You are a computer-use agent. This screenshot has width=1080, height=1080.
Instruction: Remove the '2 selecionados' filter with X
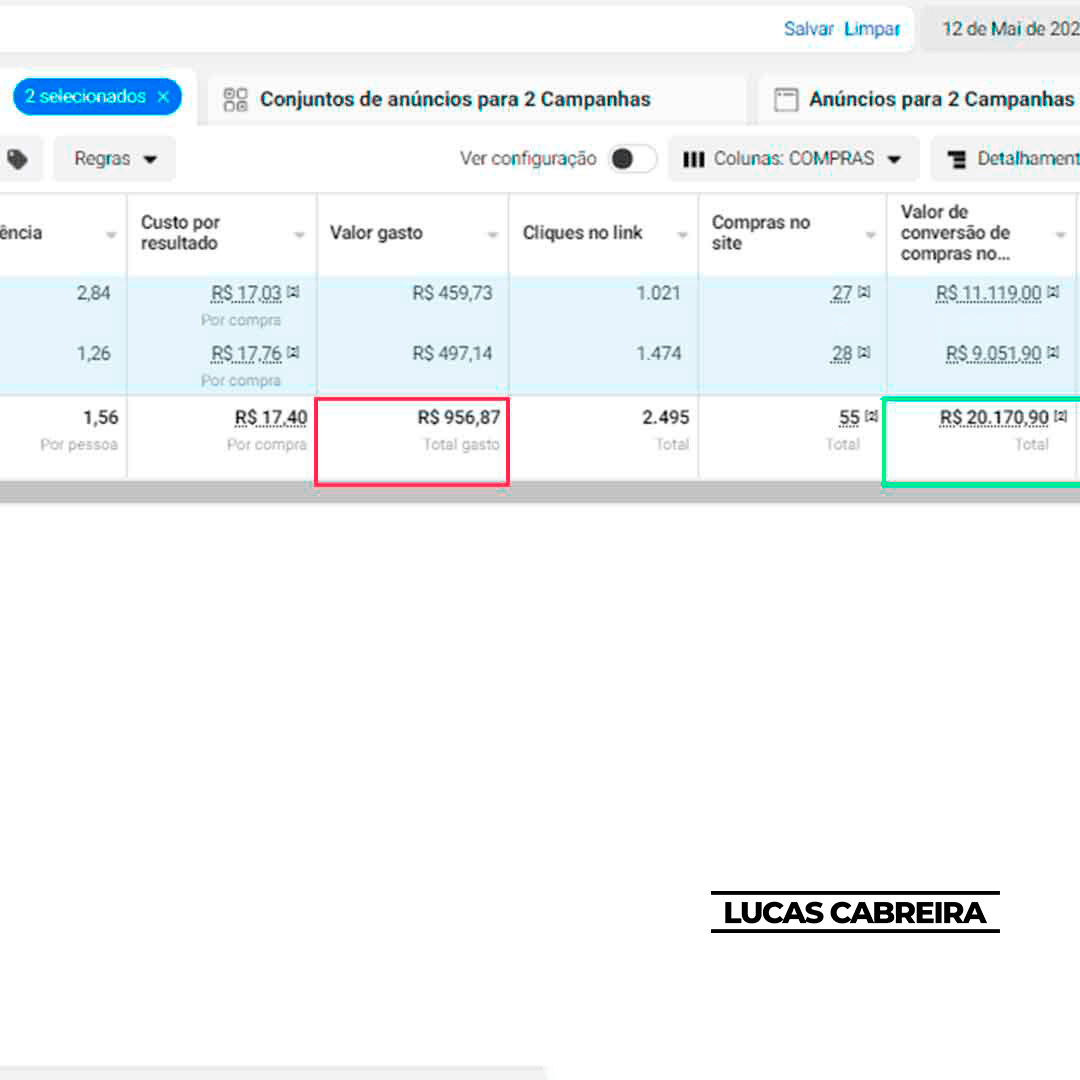(164, 97)
